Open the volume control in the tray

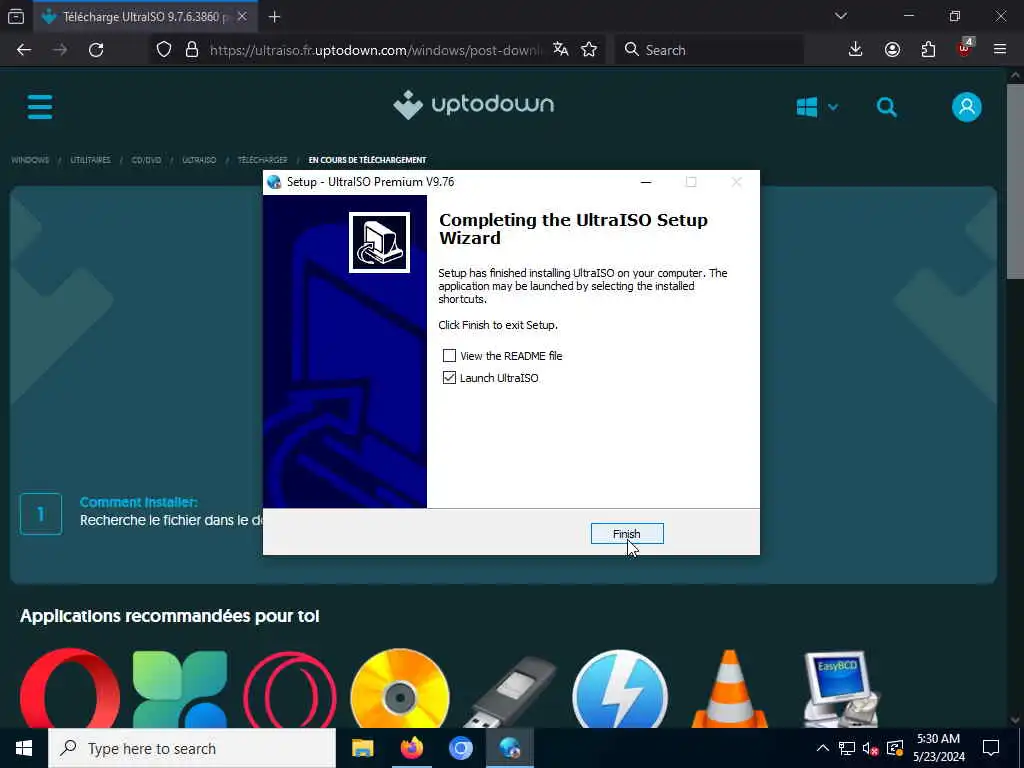tap(870, 748)
